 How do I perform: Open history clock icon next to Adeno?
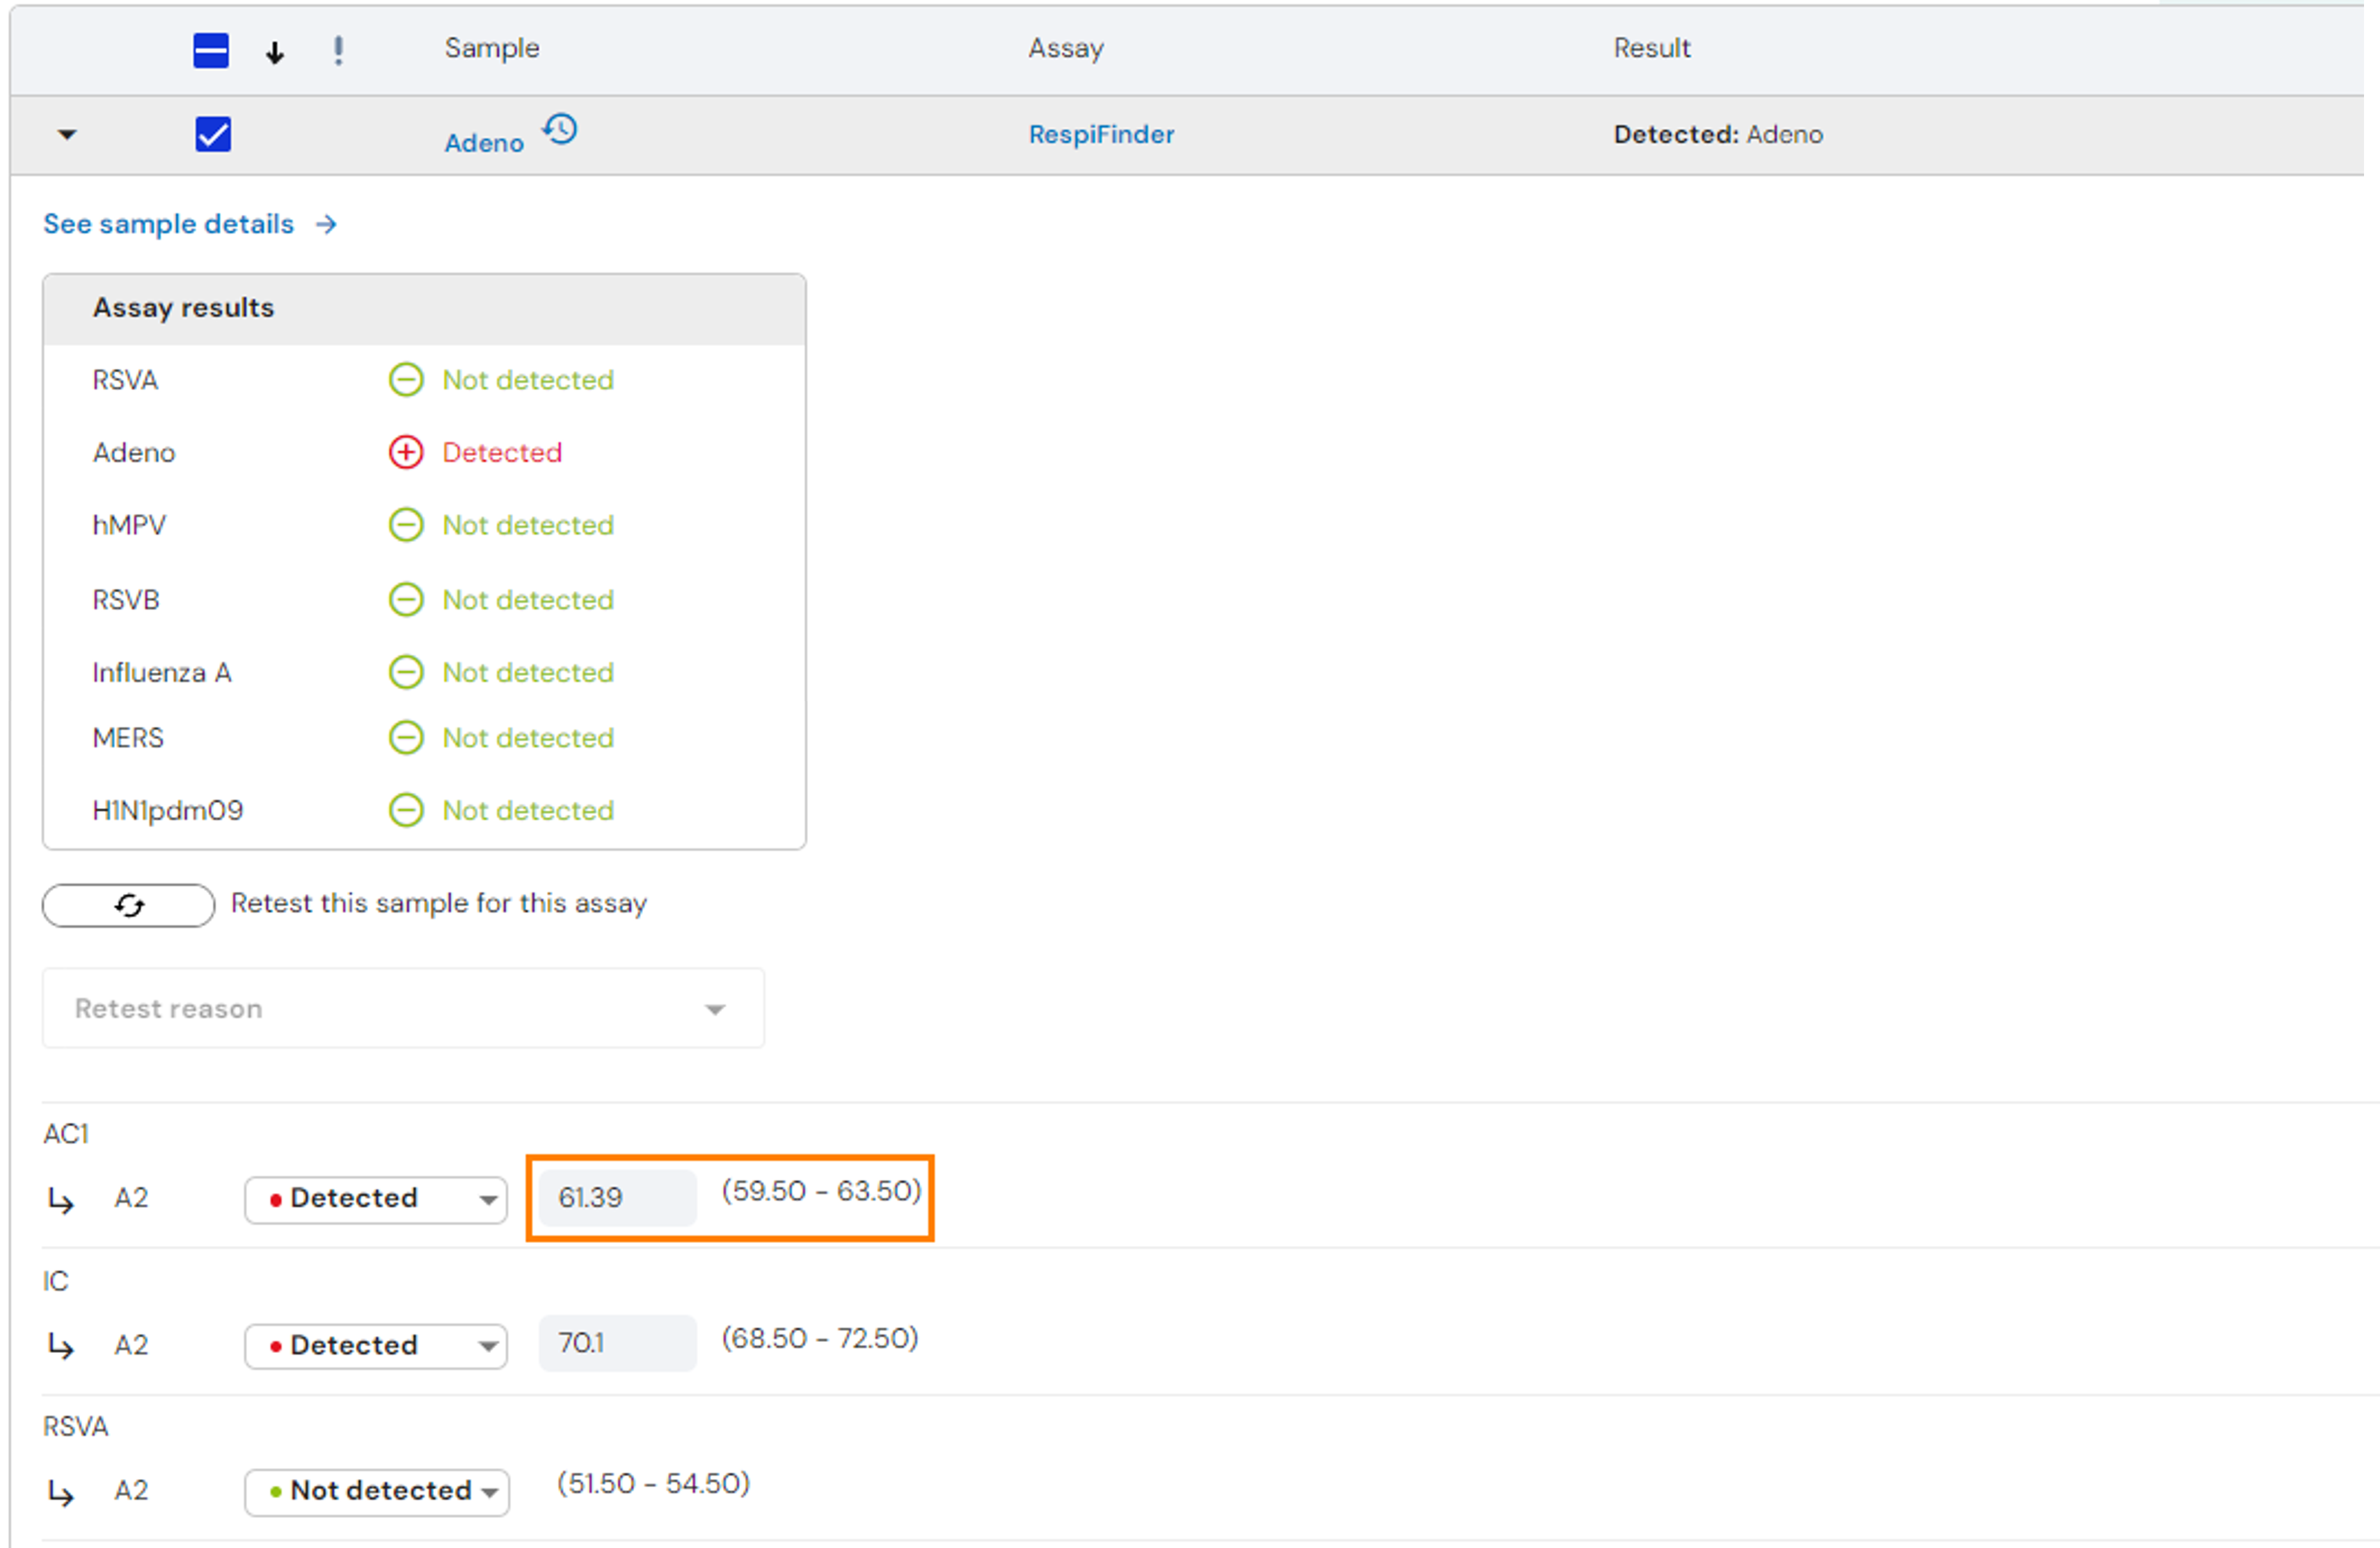[x=560, y=129]
